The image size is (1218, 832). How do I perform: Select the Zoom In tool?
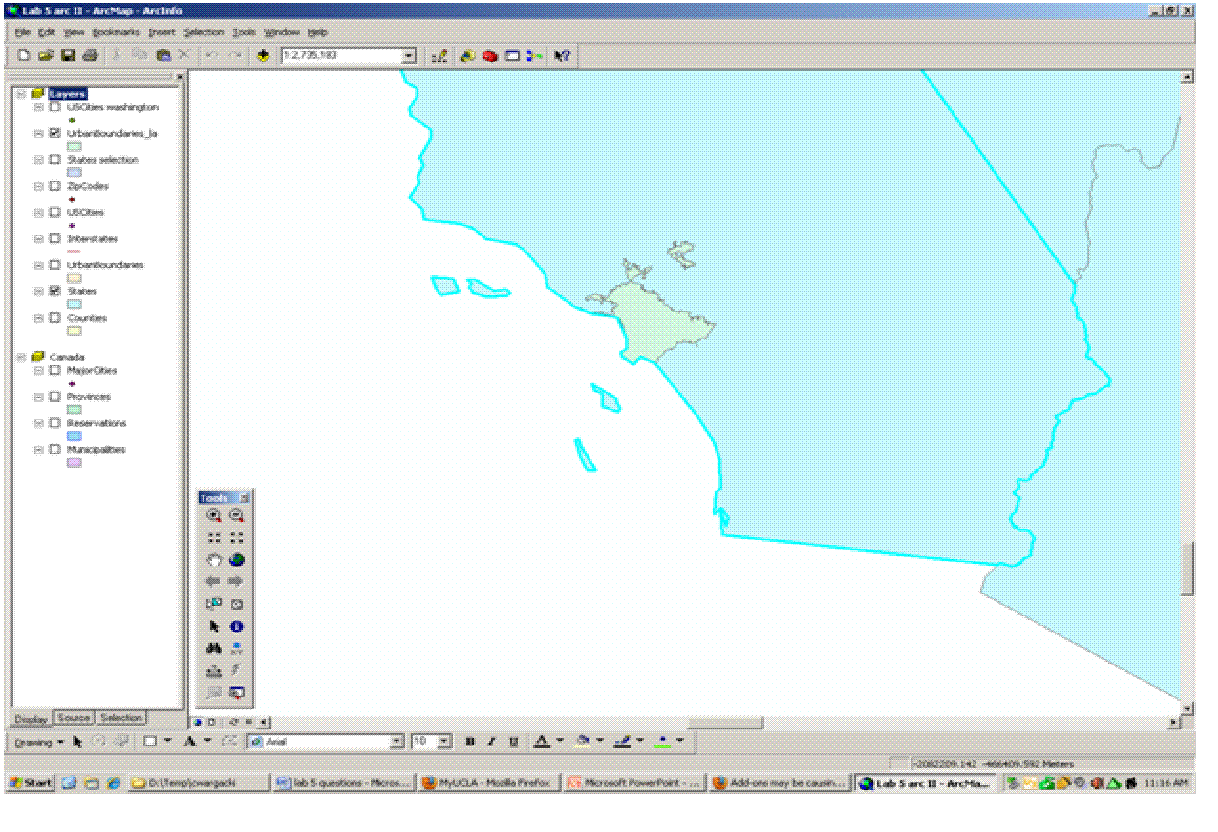point(212,515)
